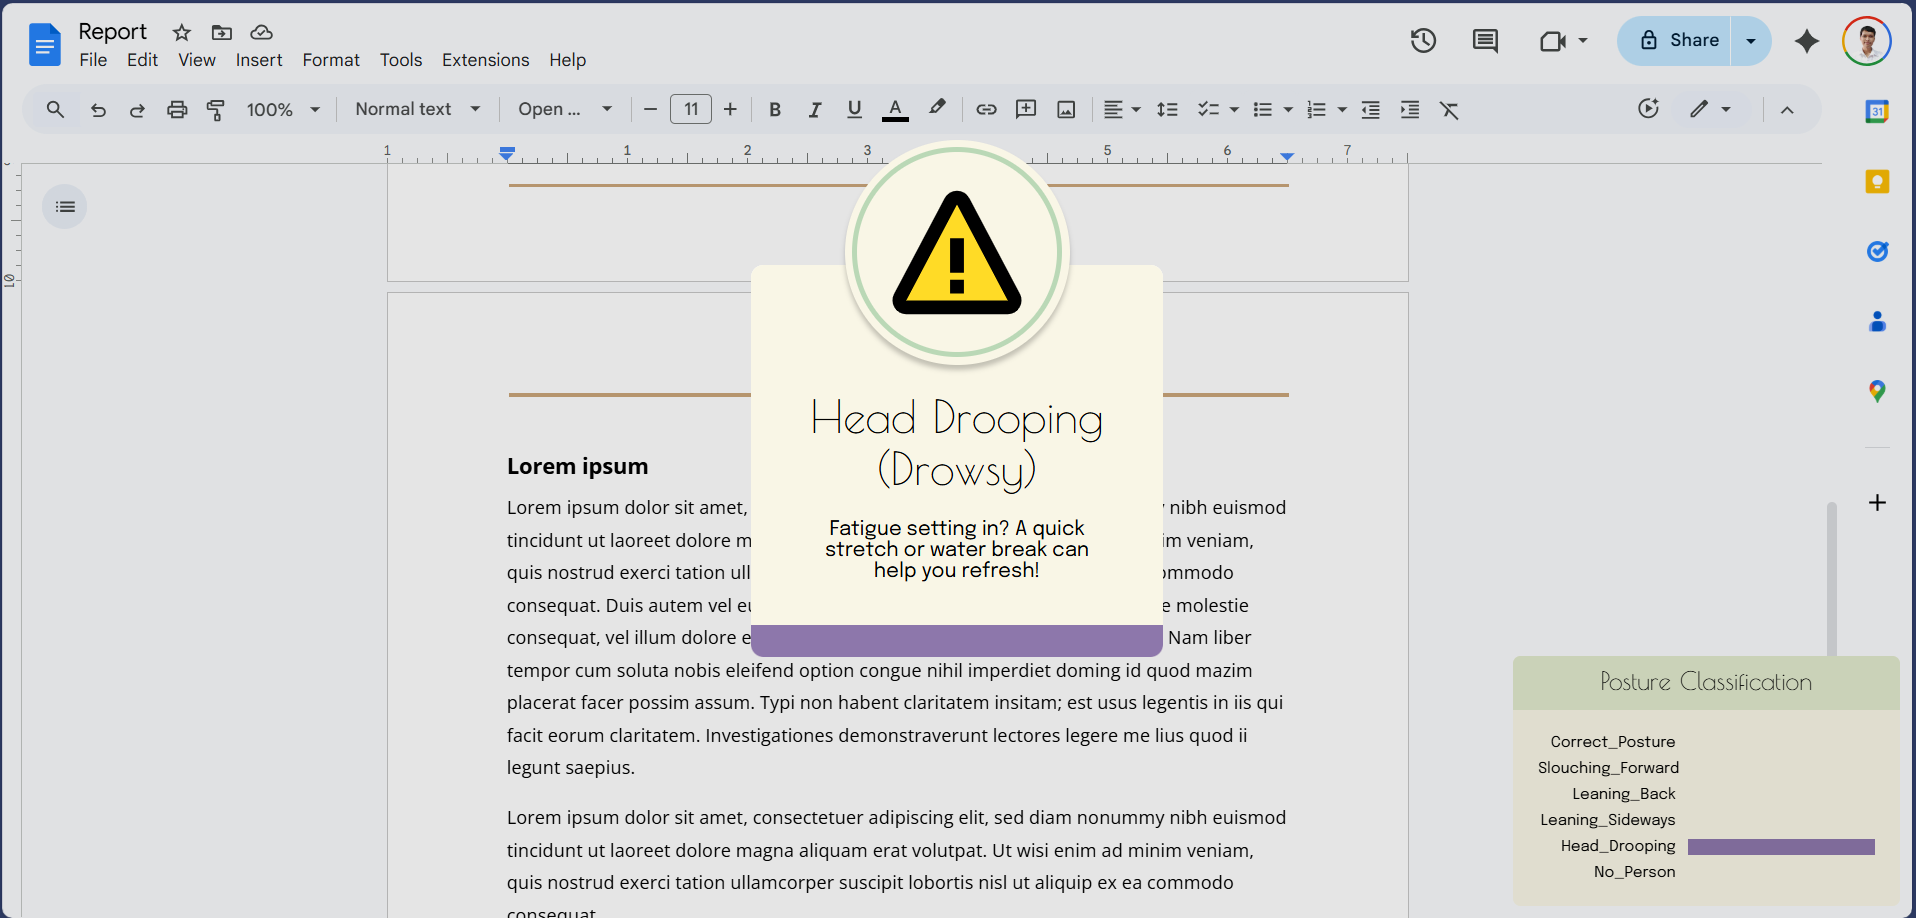
Task: Open the Normal text style dropdown
Action: tap(418, 109)
